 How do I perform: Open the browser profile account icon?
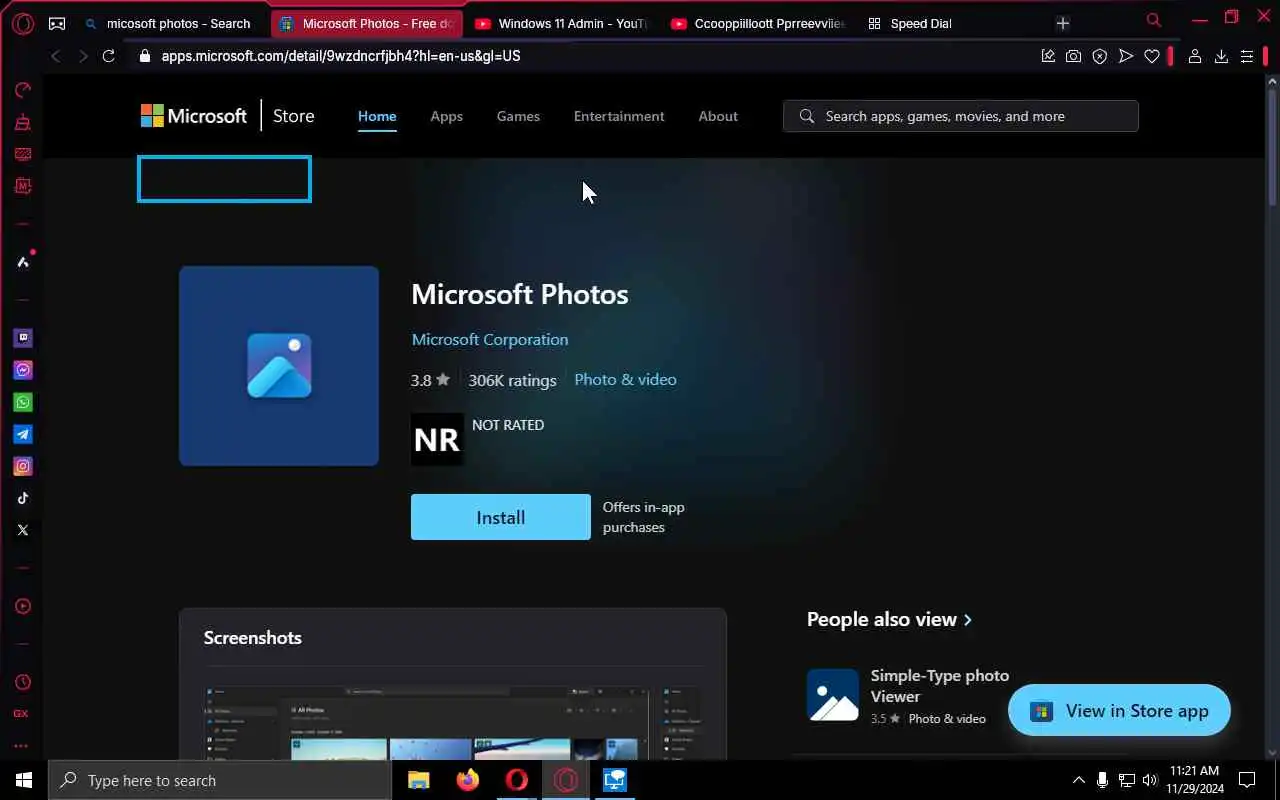(1194, 56)
